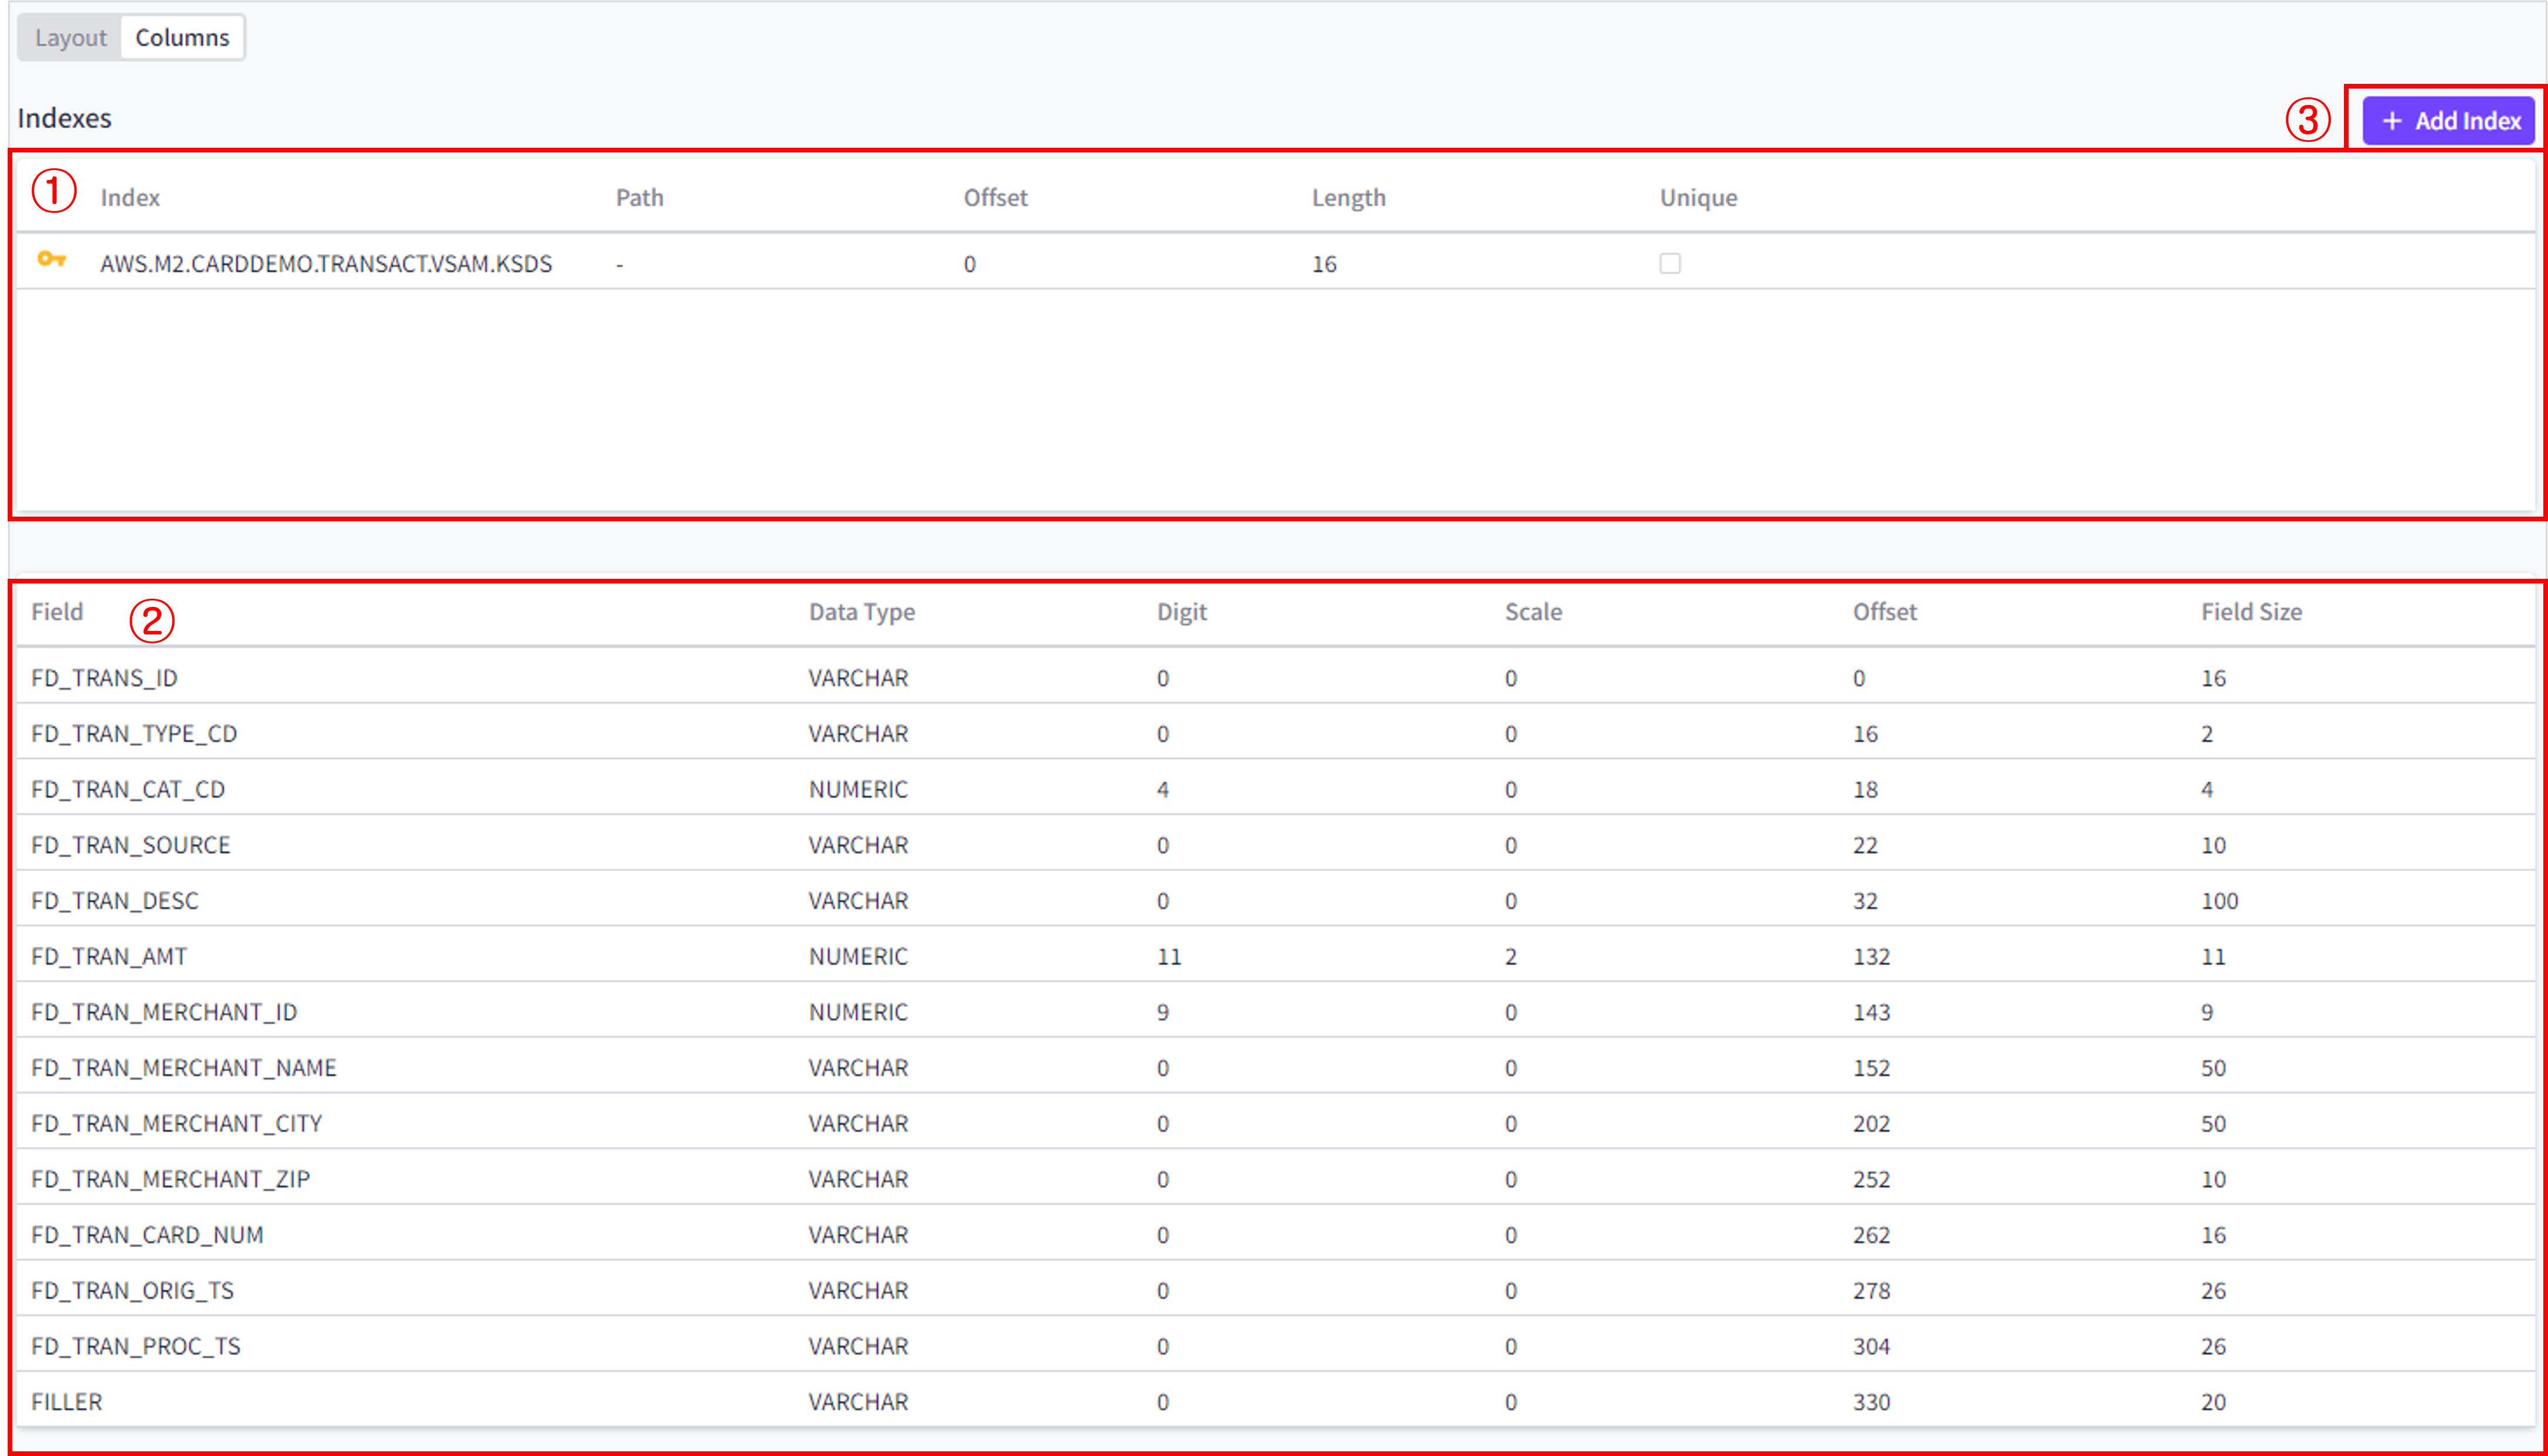Click the Length column header in Indexes
Screen dimensions: 2548x1456
pyautogui.click(x=1348, y=198)
